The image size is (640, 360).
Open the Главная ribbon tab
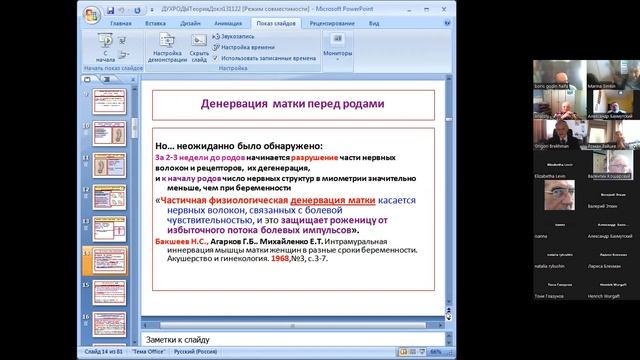(x=121, y=23)
